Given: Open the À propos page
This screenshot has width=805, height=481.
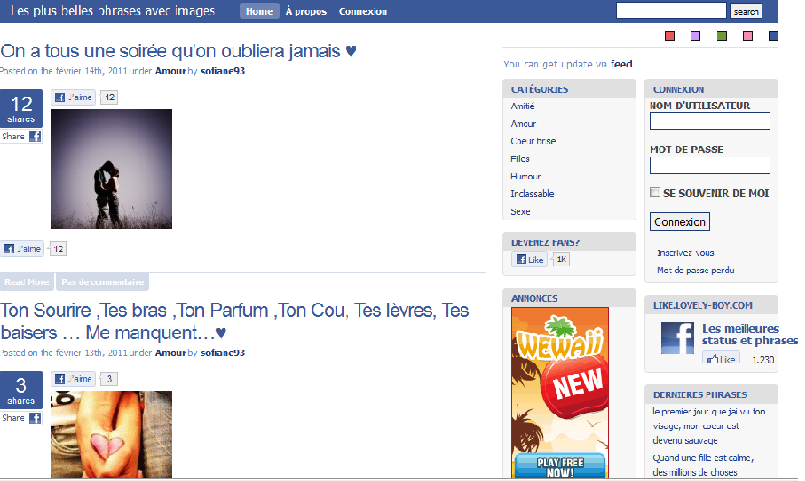Looking at the screenshot, I should [x=306, y=11].
